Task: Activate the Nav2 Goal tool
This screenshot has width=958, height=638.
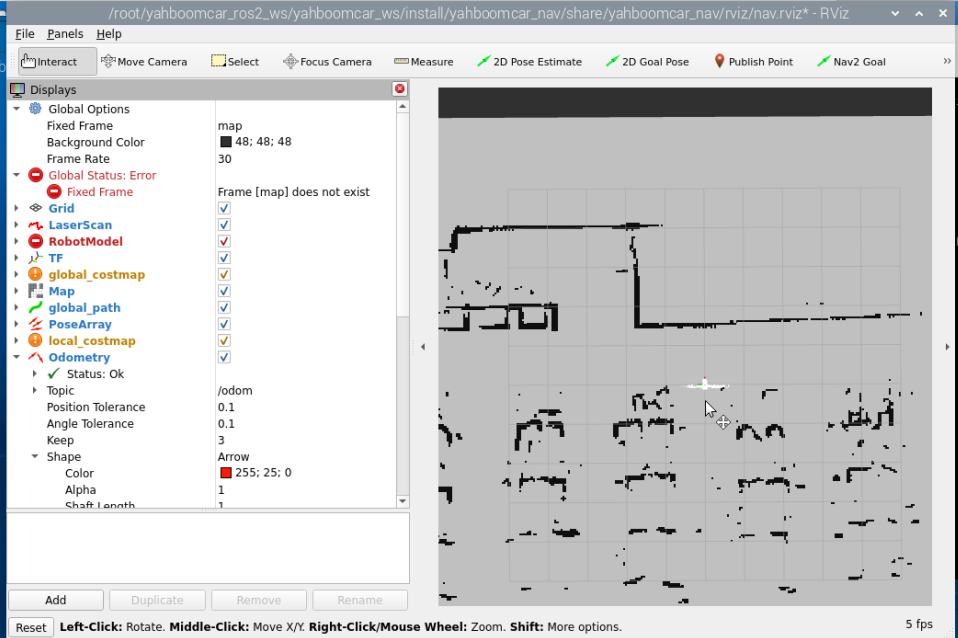Action: pos(851,61)
